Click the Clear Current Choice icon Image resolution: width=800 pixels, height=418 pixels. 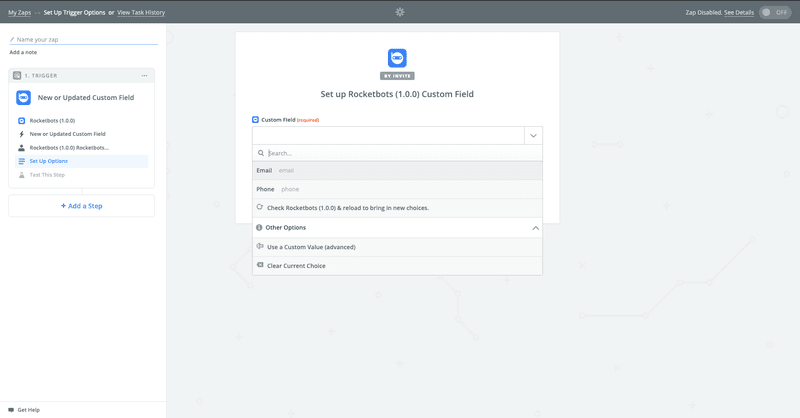[260, 265]
